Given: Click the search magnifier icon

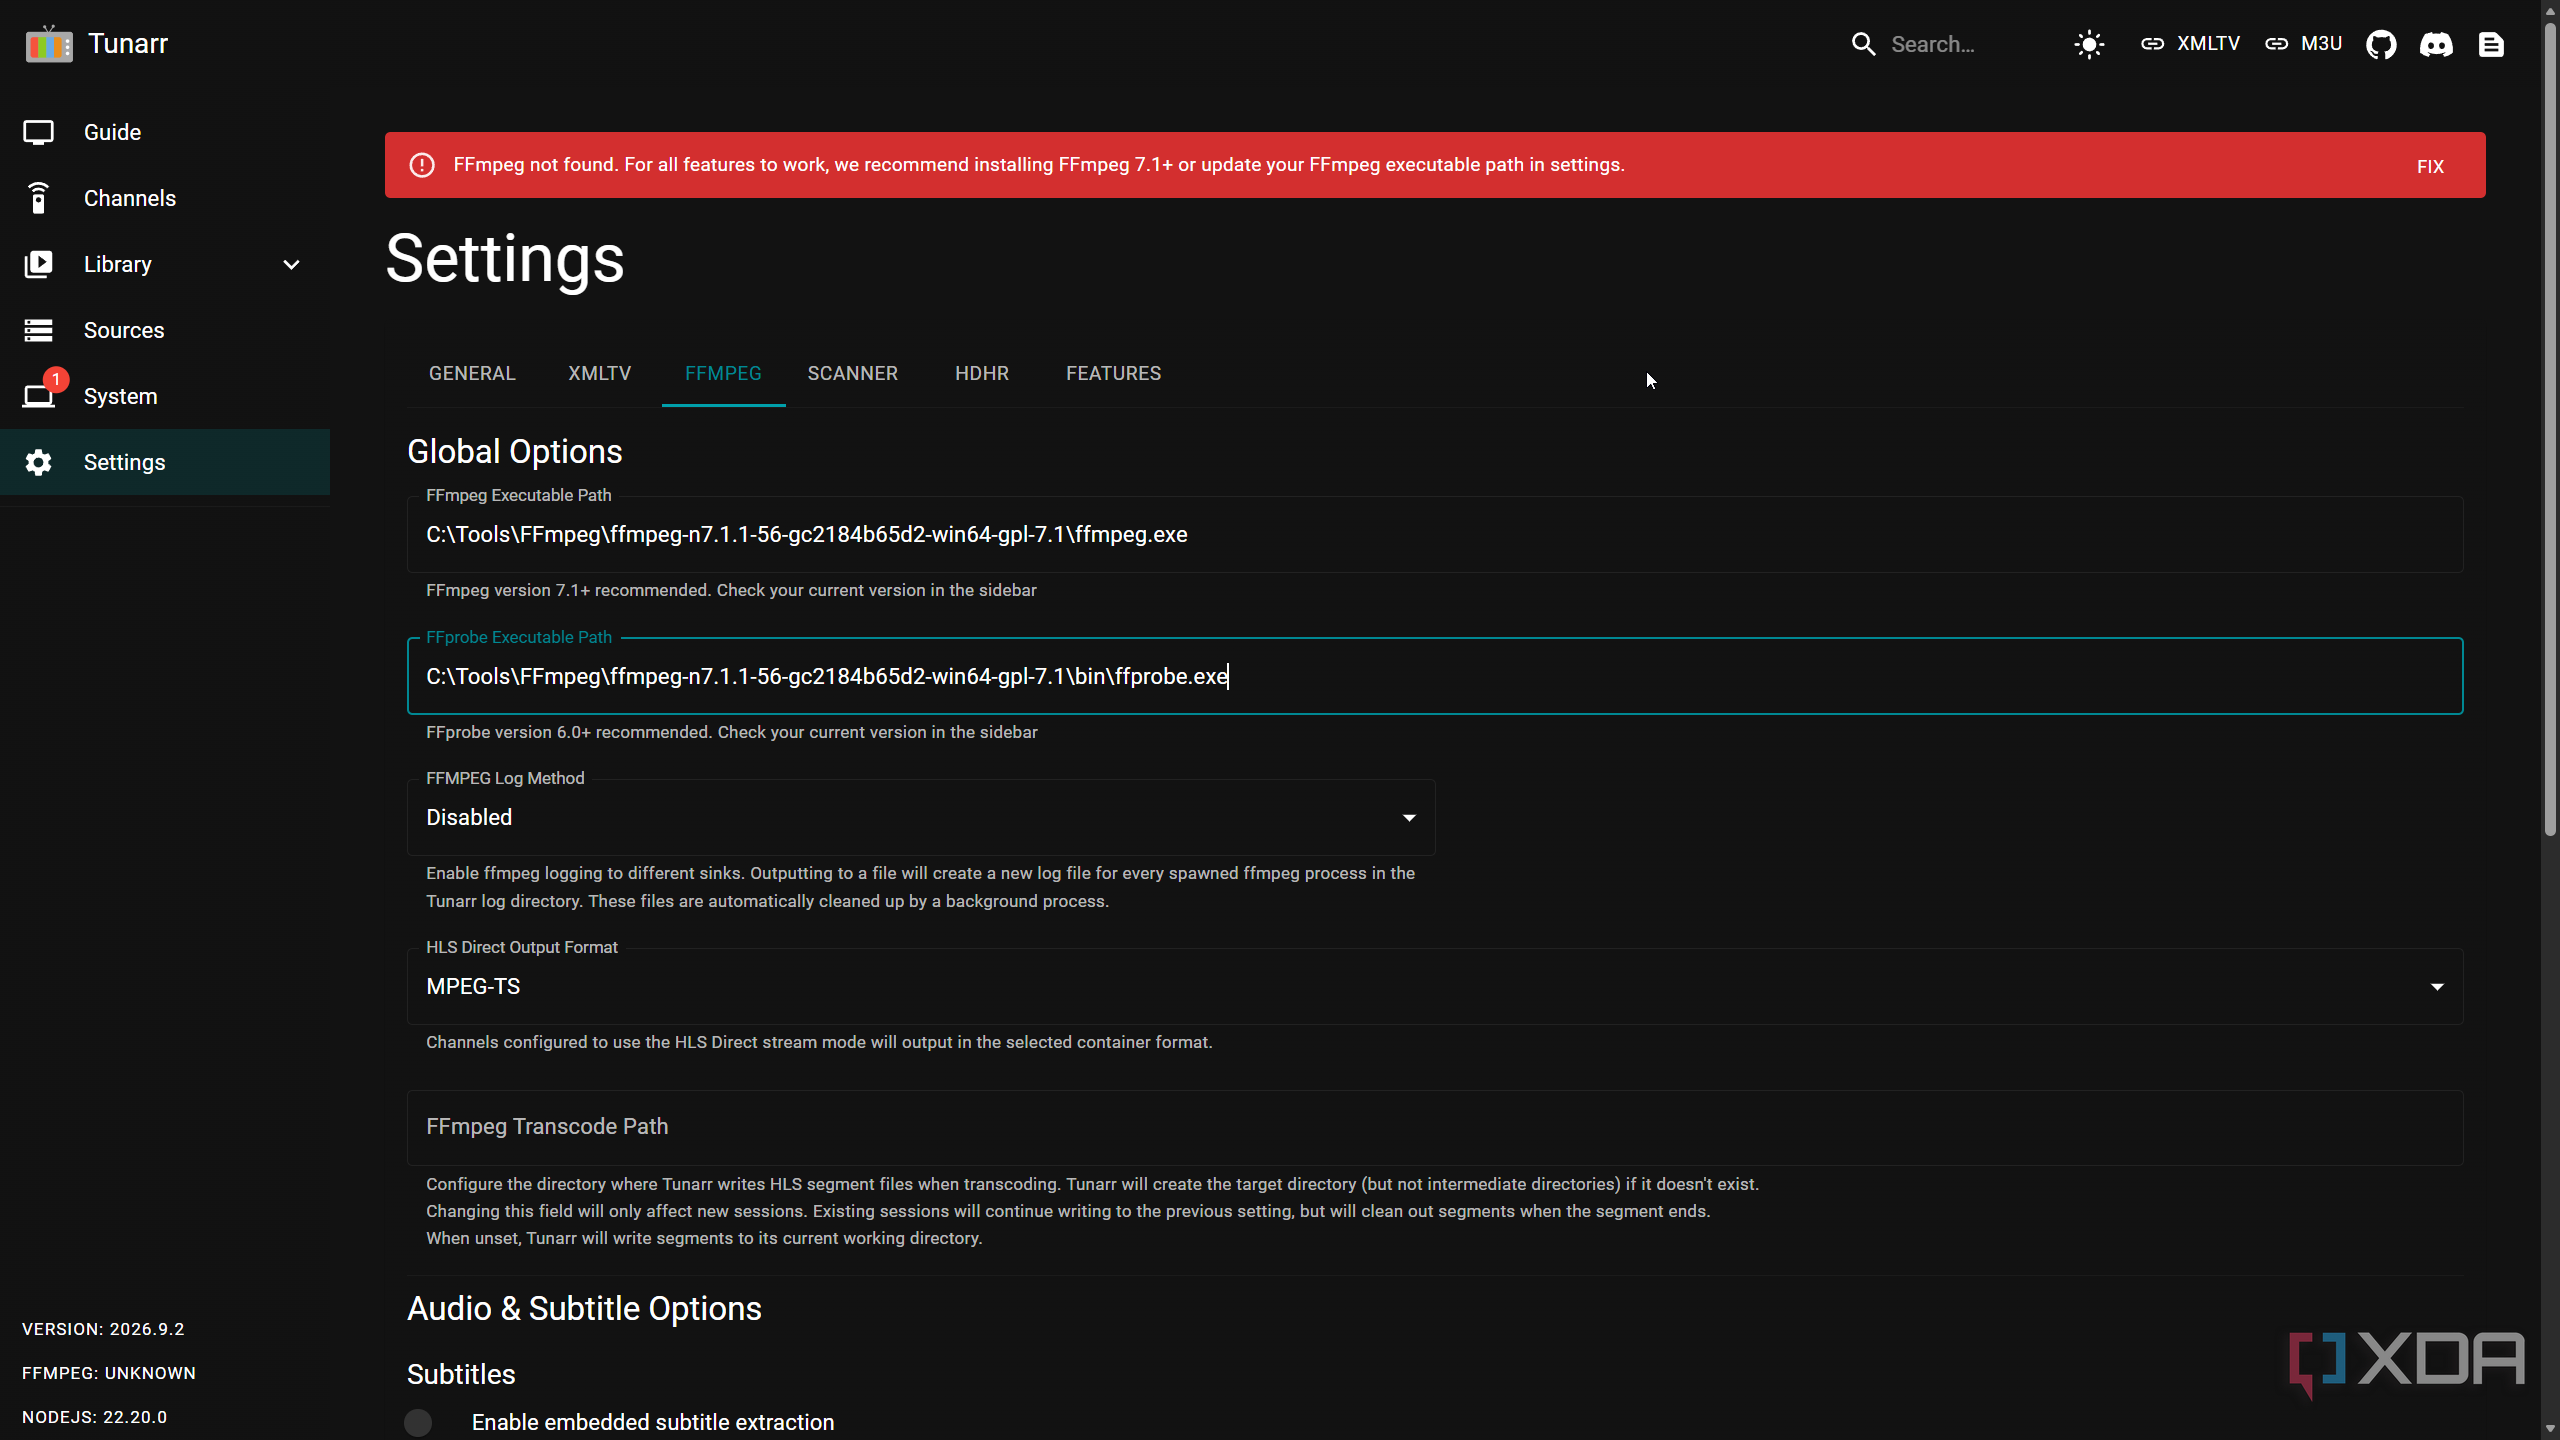Looking at the screenshot, I should click(1863, 44).
